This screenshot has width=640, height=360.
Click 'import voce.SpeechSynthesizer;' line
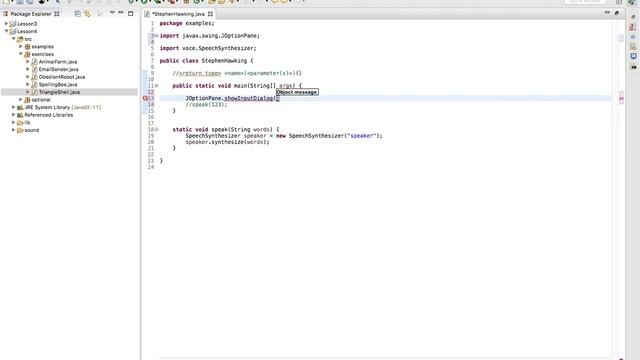pos(208,48)
